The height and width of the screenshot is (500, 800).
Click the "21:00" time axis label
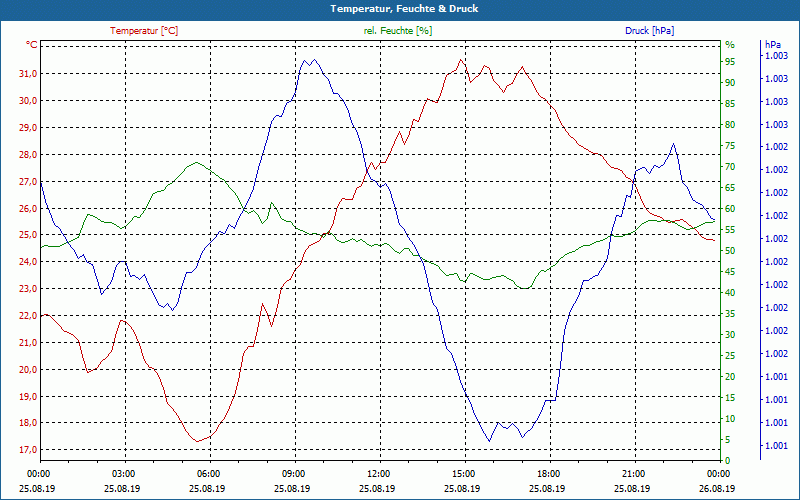(x=634, y=473)
